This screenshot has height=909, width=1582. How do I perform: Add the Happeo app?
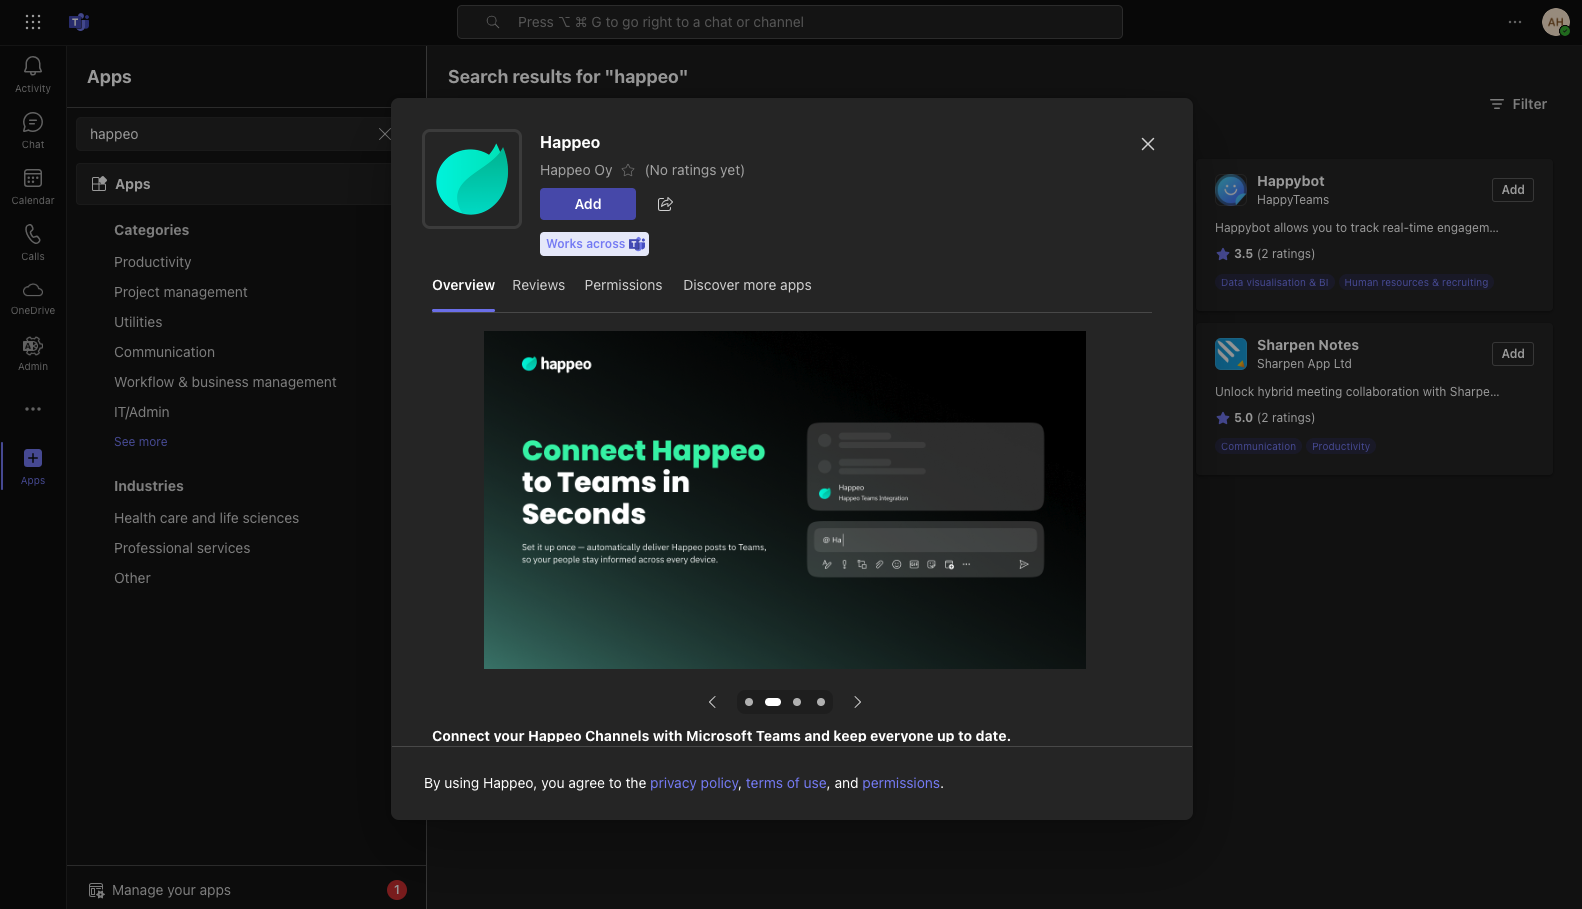click(588, 204)
